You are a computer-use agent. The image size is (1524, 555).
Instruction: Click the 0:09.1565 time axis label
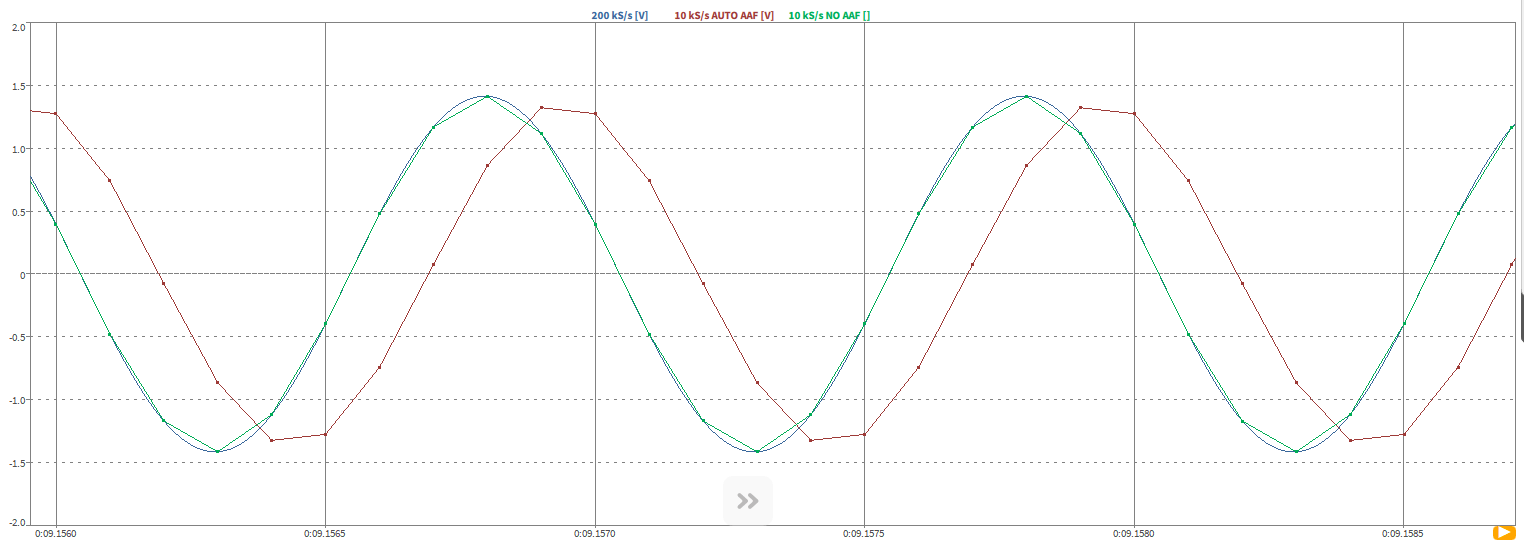[x=325, y=534]
